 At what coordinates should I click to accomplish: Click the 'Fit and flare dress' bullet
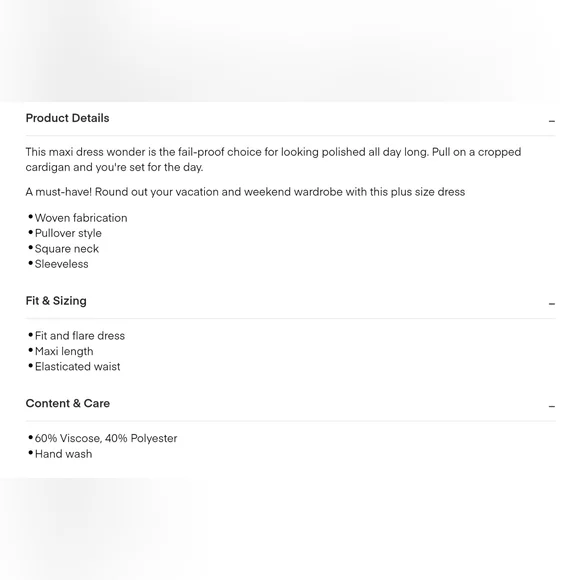[80, 336]
